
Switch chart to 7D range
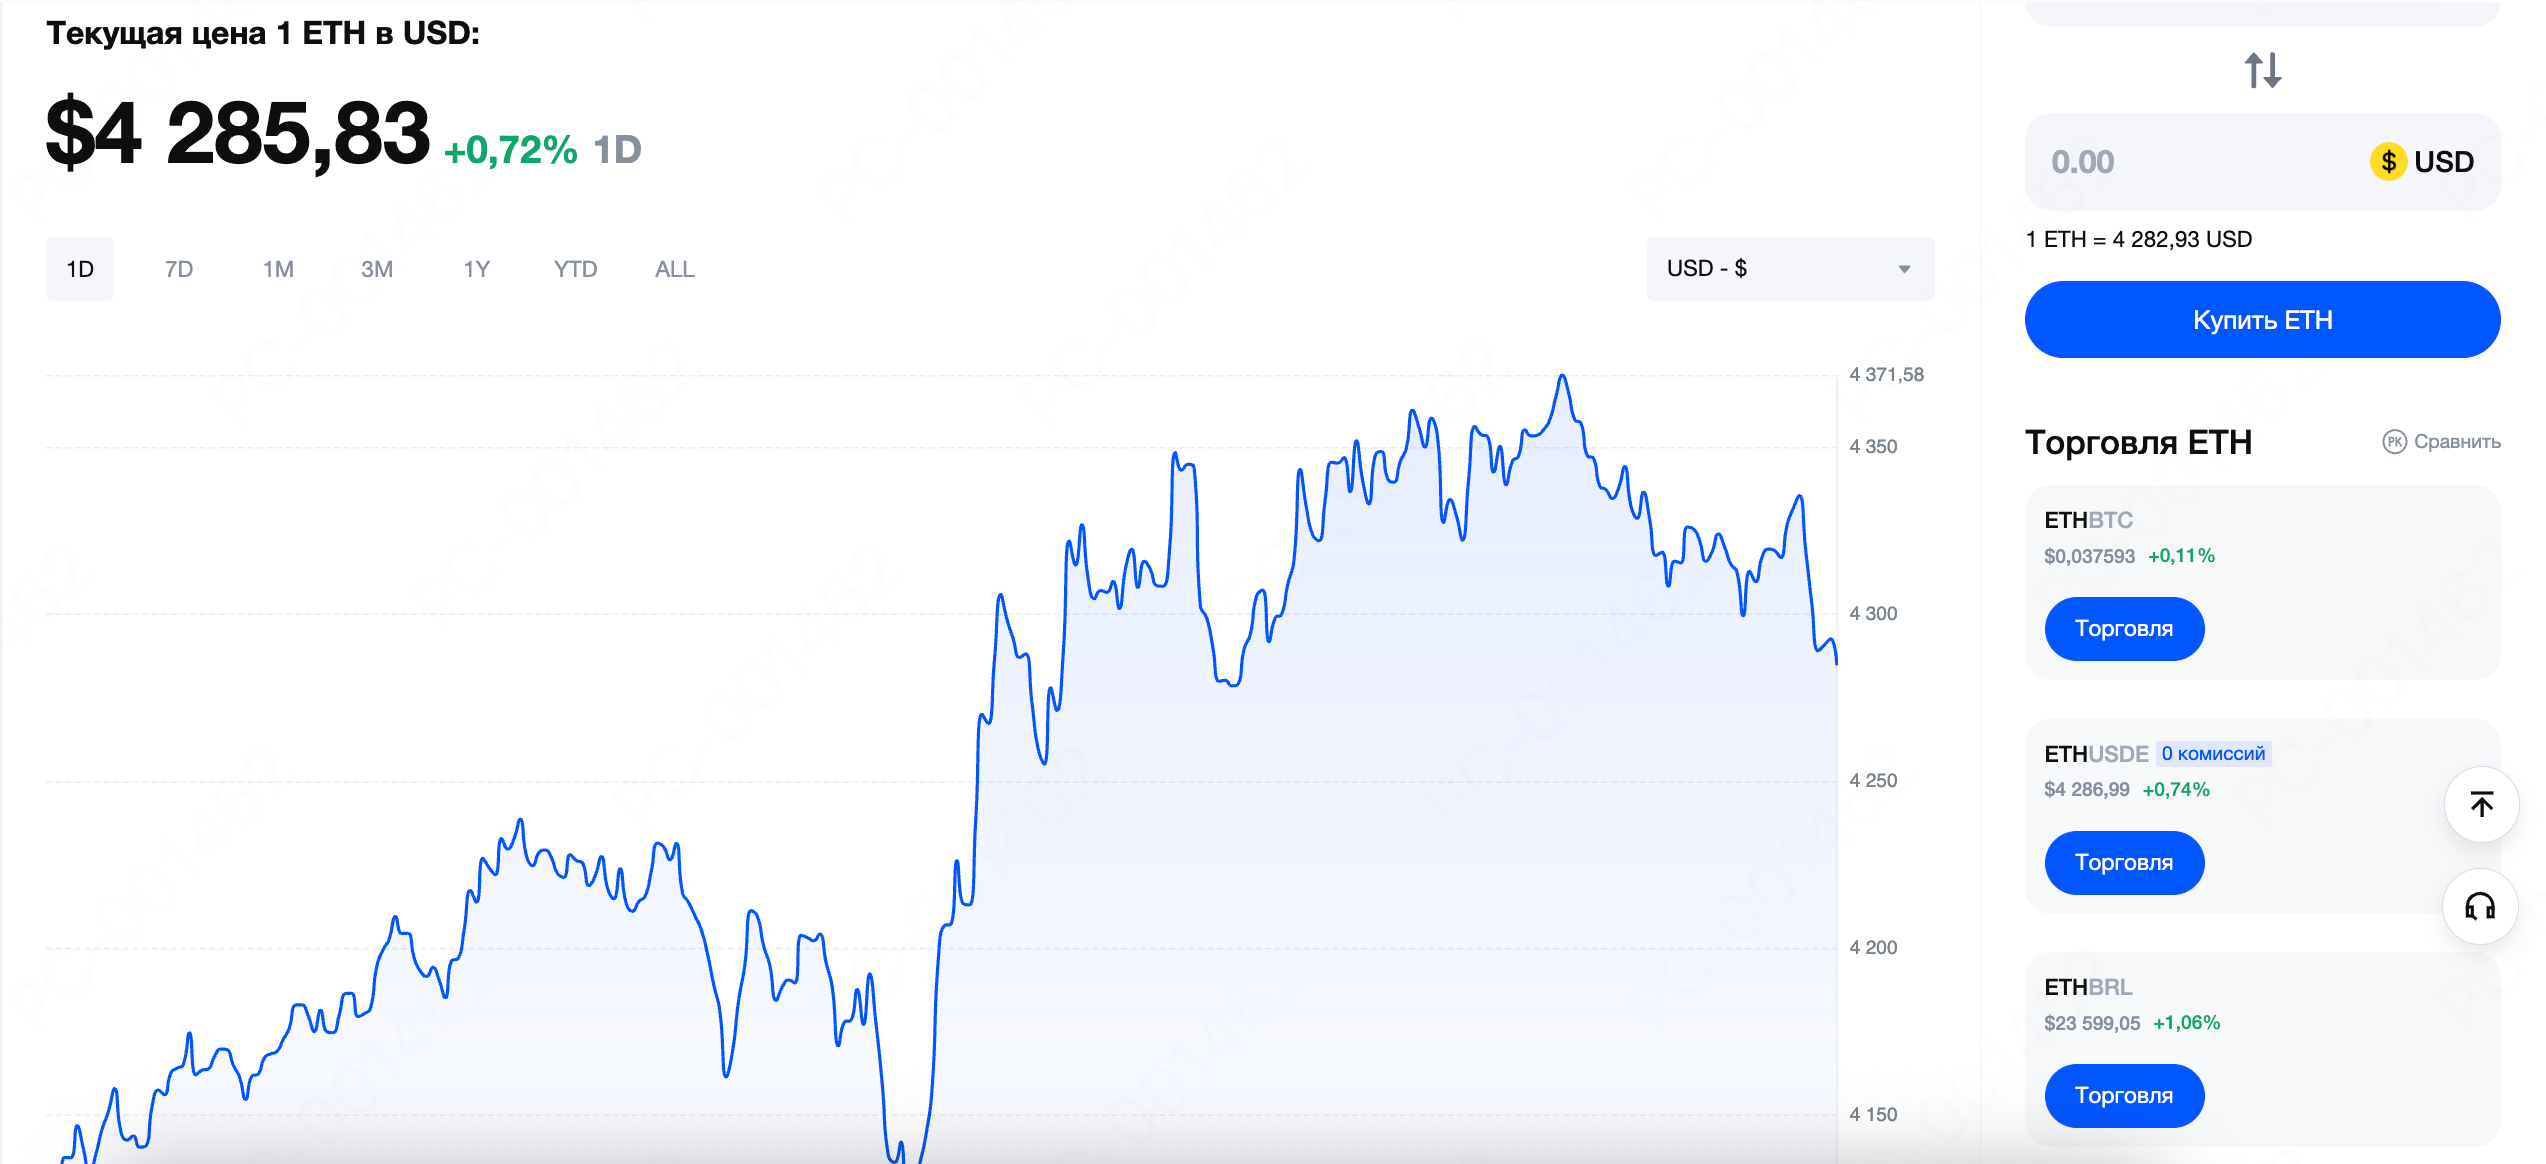coord(179,269)
